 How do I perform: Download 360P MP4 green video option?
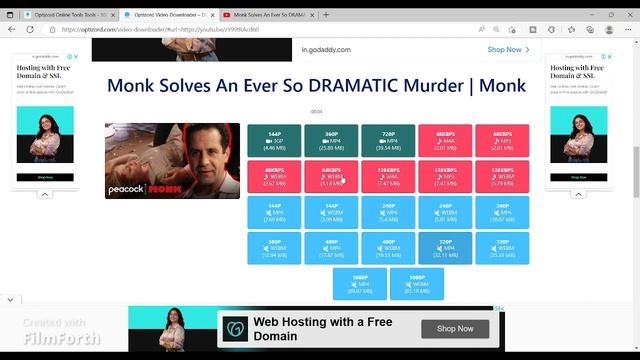tap(331, 141)
